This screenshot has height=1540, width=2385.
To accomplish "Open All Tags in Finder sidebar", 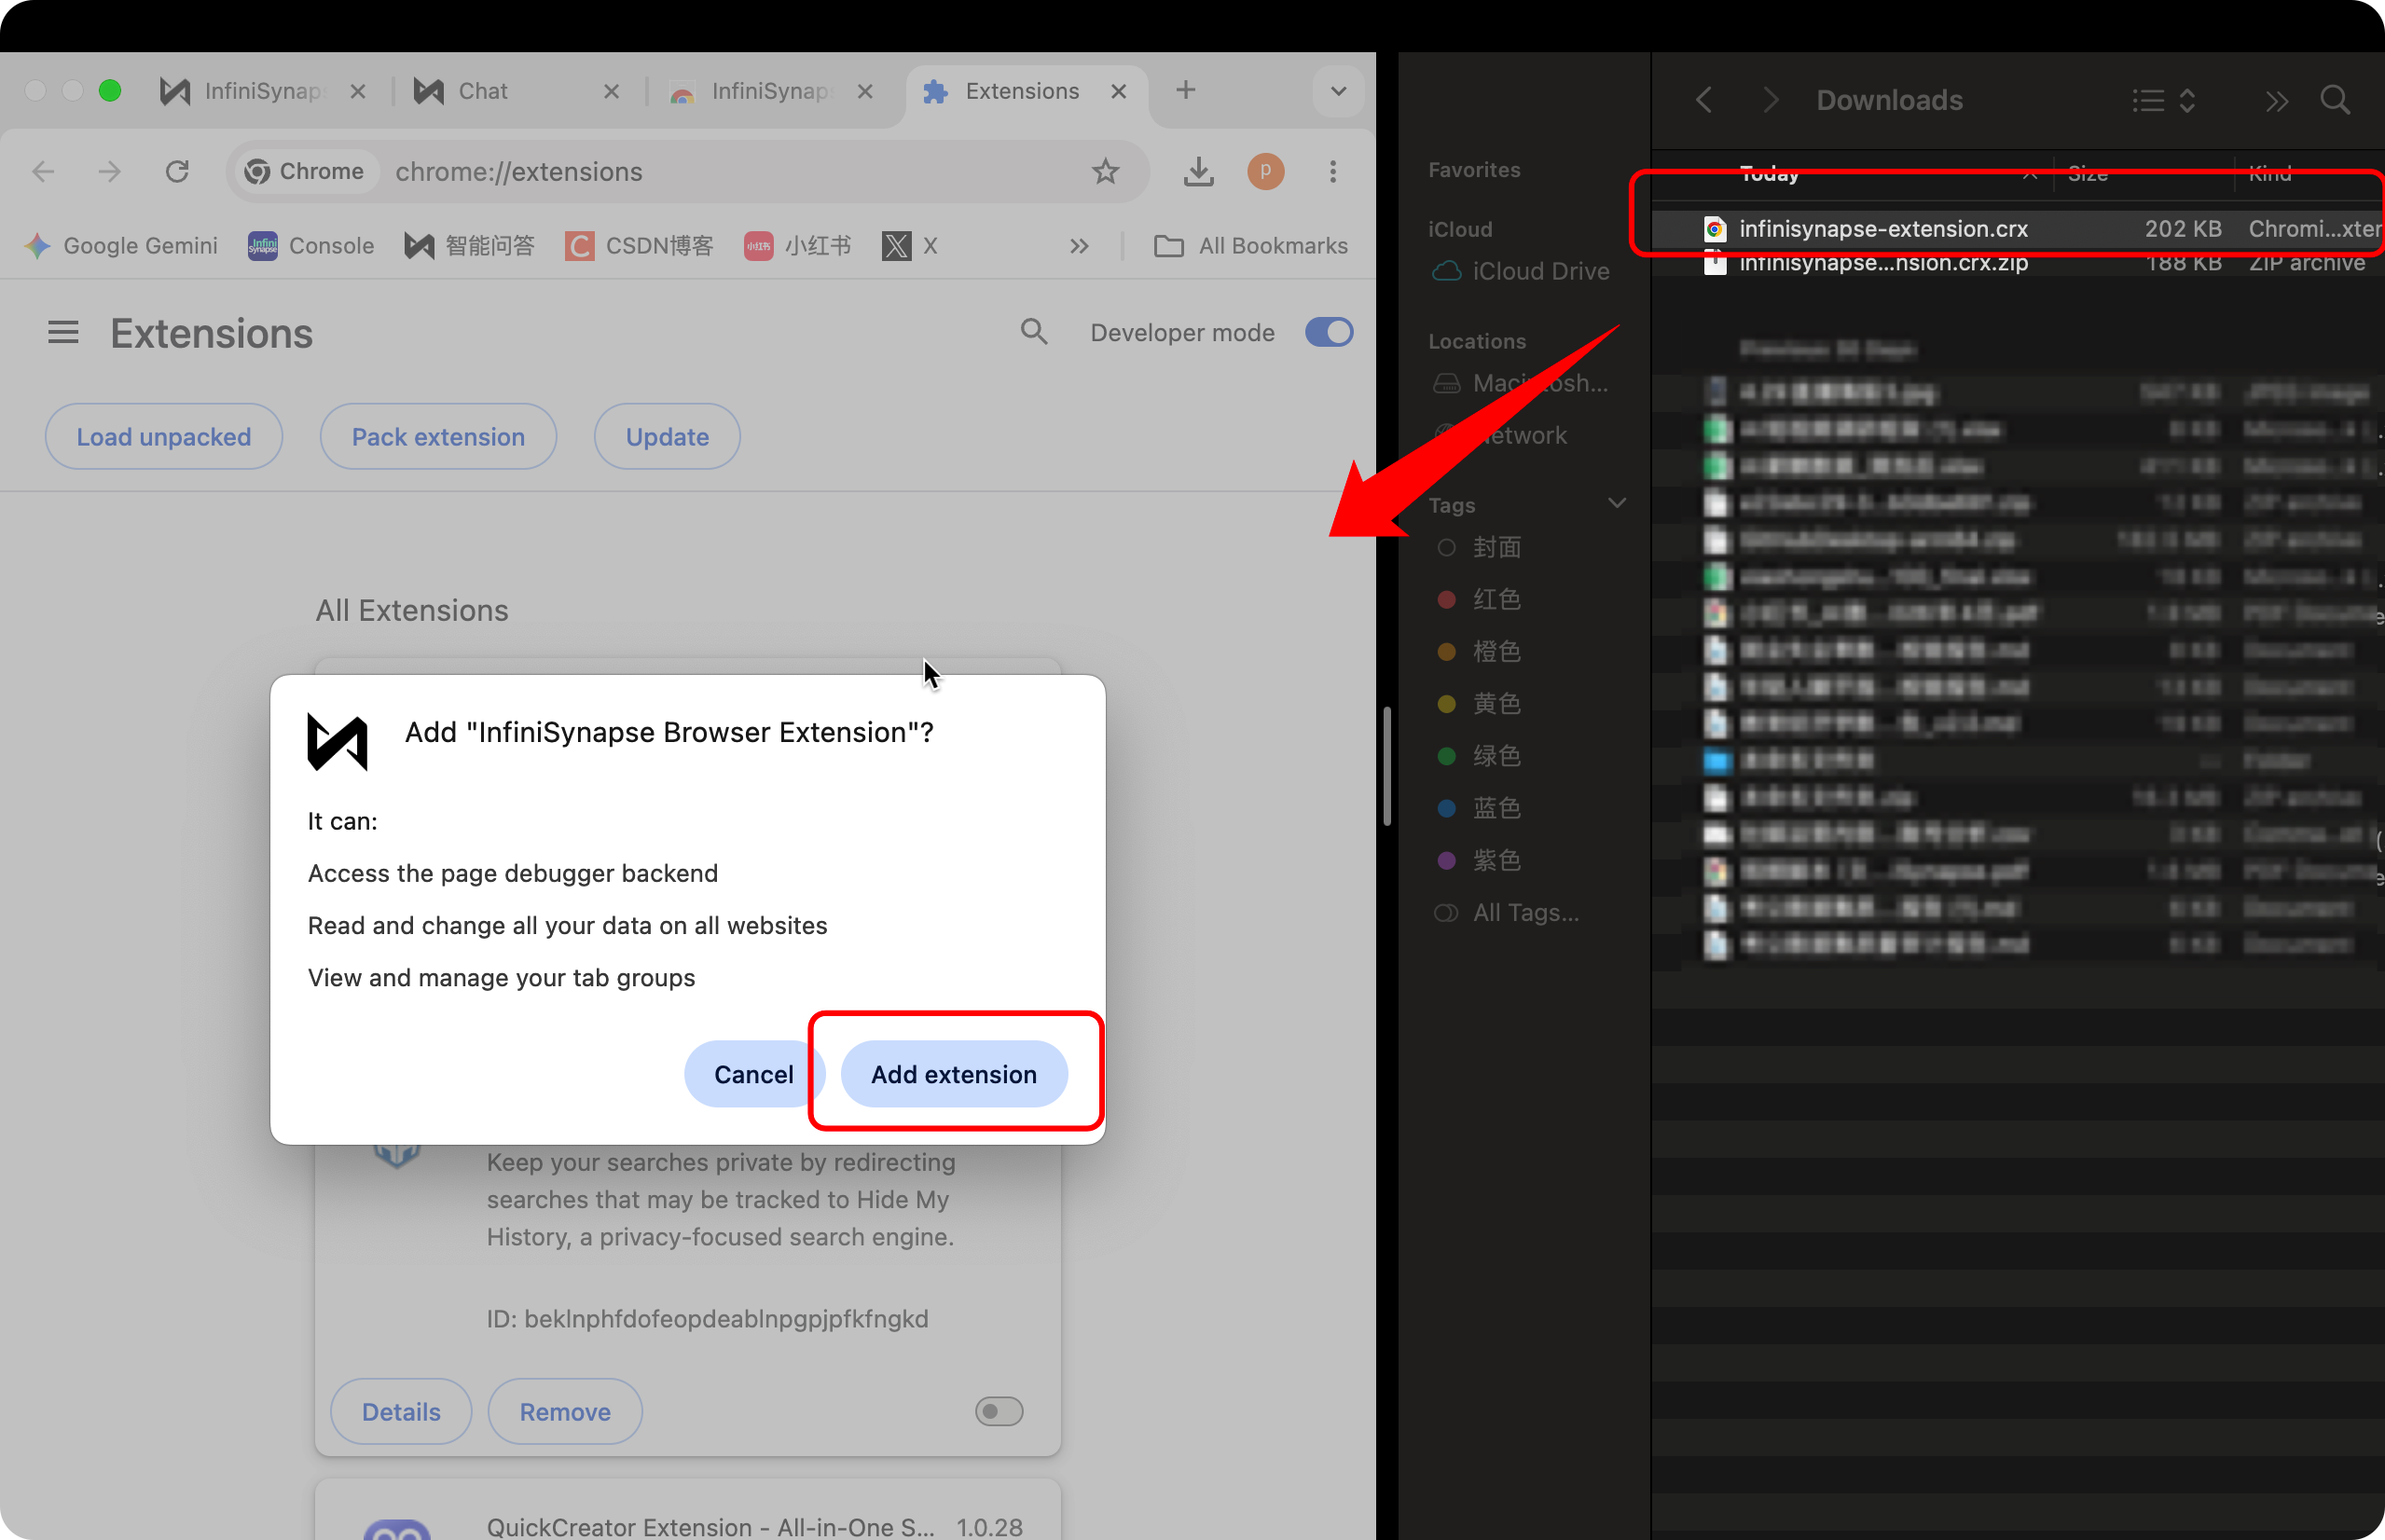I will (1508, 912).
